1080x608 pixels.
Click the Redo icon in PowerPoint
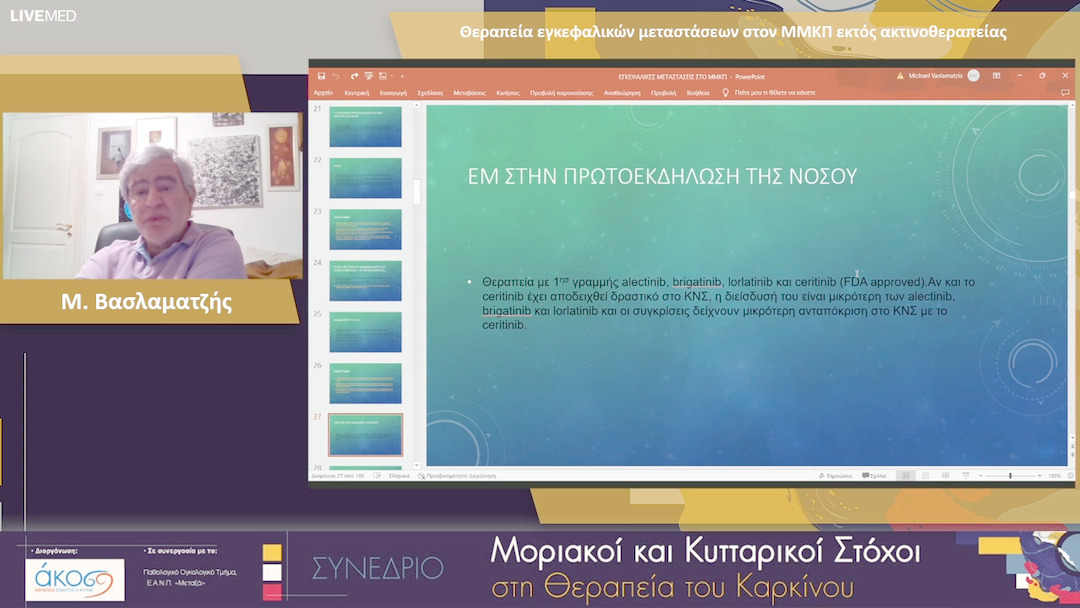pos(353,74)
